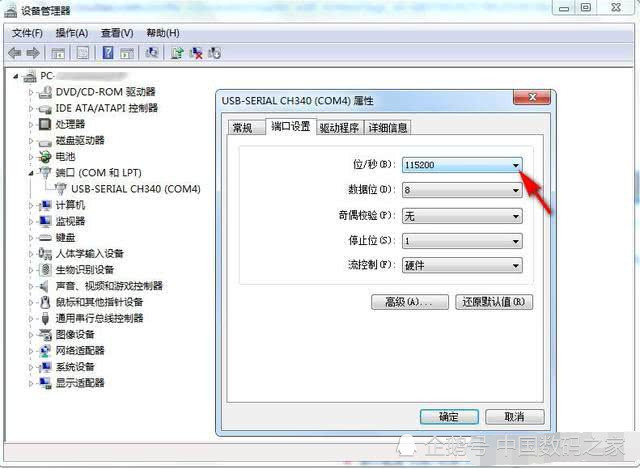Expand the 键盘 tree node
The height and width of the screenshot is (469, 640).
click(x=31, y=238)
